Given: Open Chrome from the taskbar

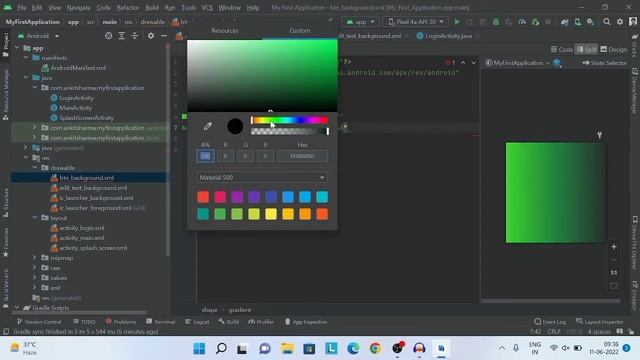Looking at the screenshot, I should 375,348.
